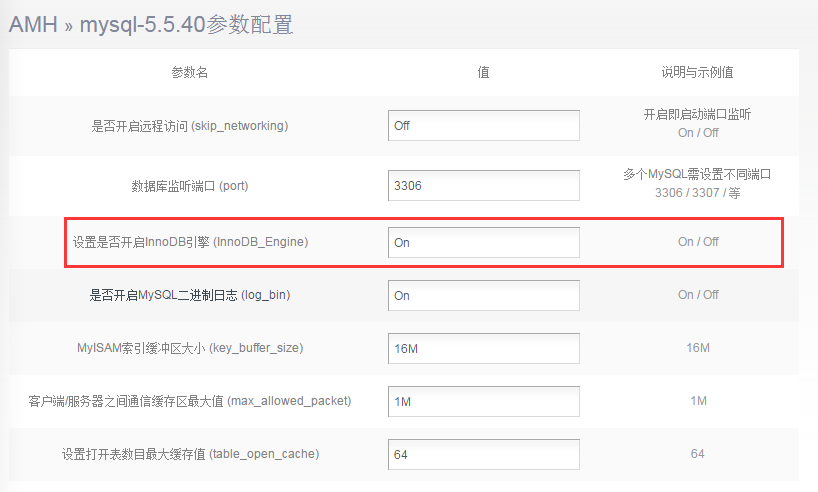
Task: Click the 是否开启远程访问 (skip_networking) label
Action: (189, 126)
